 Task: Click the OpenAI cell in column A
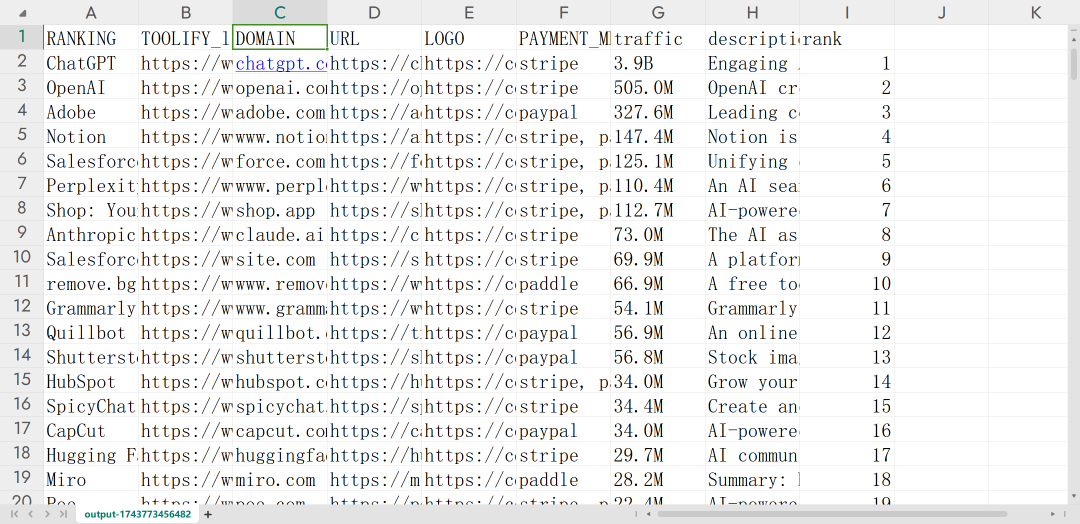tap(90, 87)
